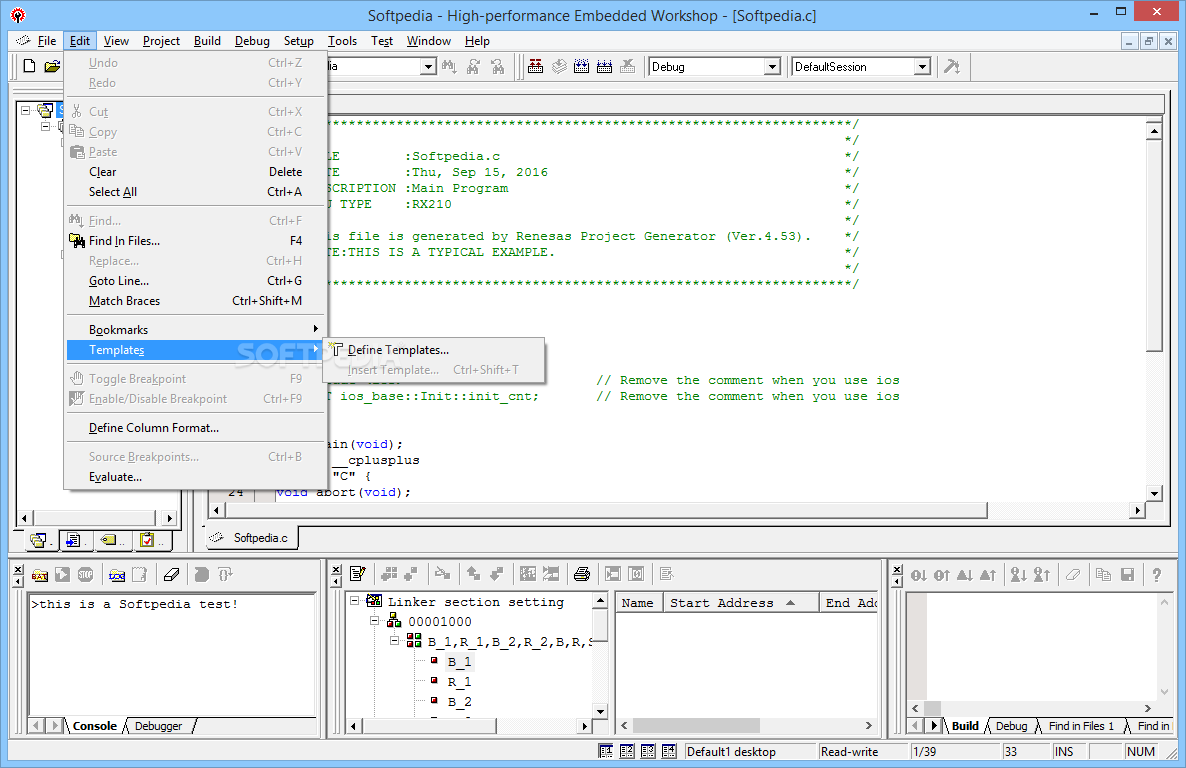This screenshot has width=1186, height=768.
Task: Open the Debug configuration dropdown
Action: pyautogui.click(x=771, y=67)
